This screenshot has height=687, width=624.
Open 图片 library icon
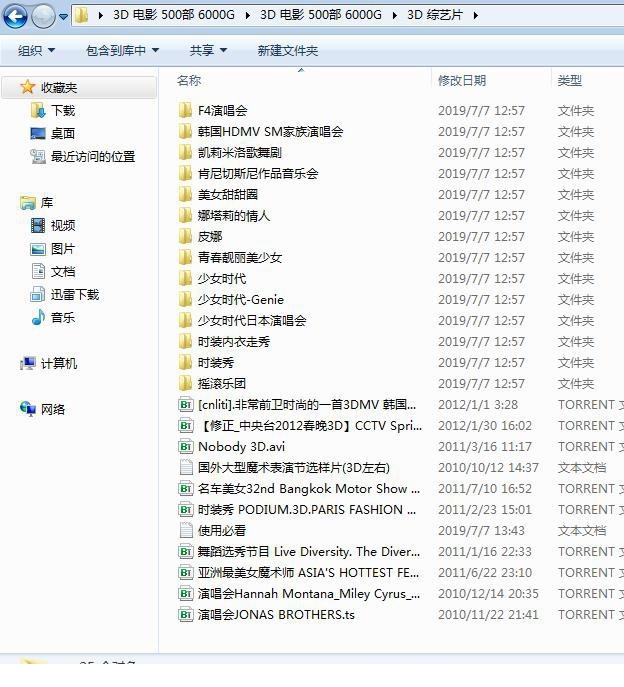(38, 249)
